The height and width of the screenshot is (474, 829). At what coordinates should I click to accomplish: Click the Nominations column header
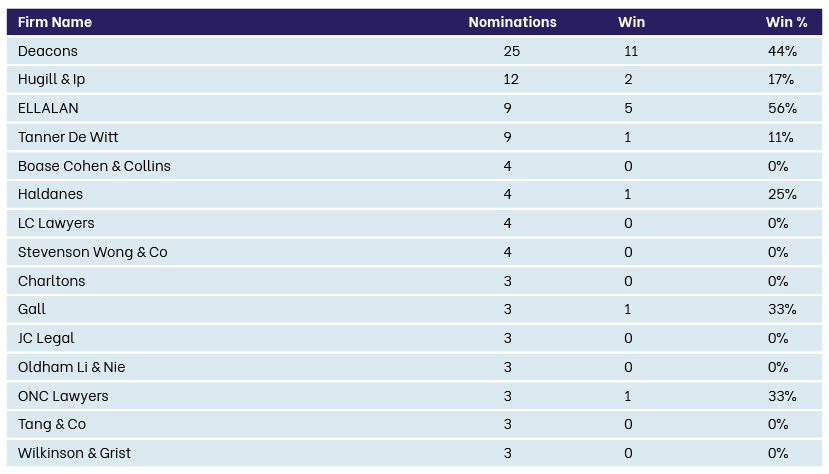pos(512,22)
